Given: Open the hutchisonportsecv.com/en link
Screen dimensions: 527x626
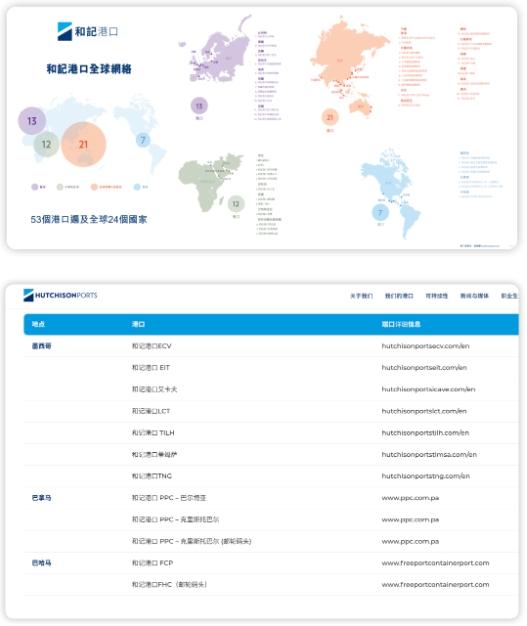Looking at the screenshot, I should [x=425, y=346].
